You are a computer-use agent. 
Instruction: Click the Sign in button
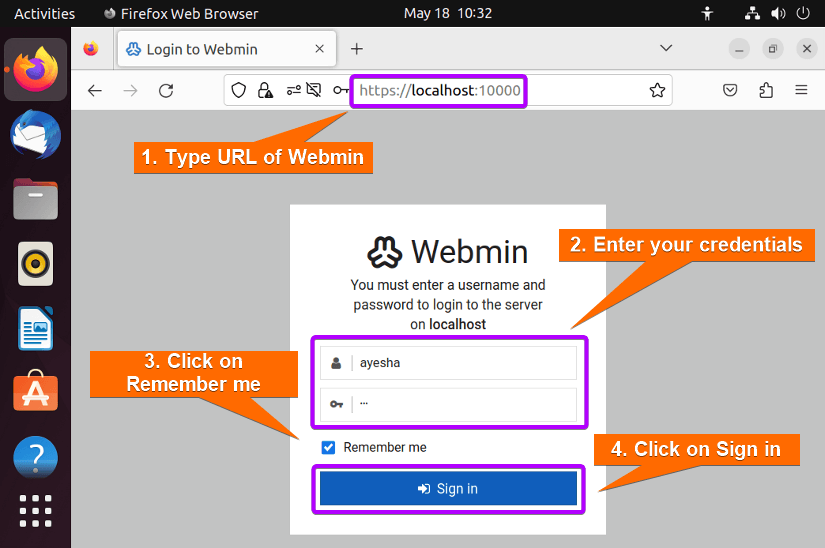[448, 489]
